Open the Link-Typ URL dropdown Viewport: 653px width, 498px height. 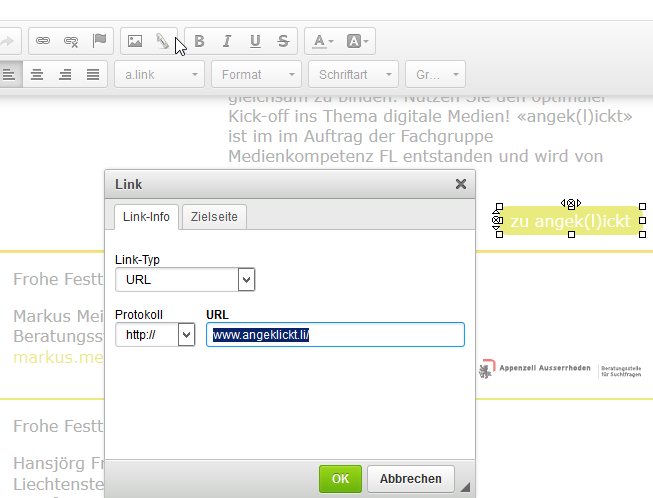point(185,279)
